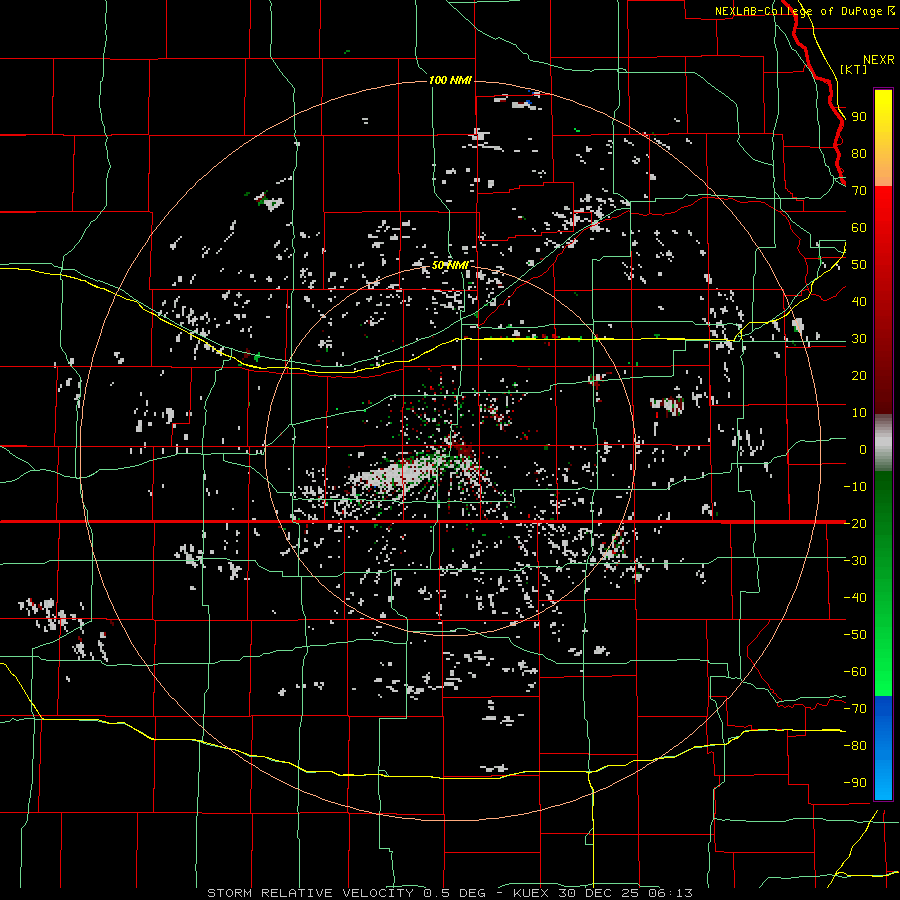This screenshot has height=900, width=900.
Task: Click the 100 NMI range ring label
Action: click(x=450, y=80)
